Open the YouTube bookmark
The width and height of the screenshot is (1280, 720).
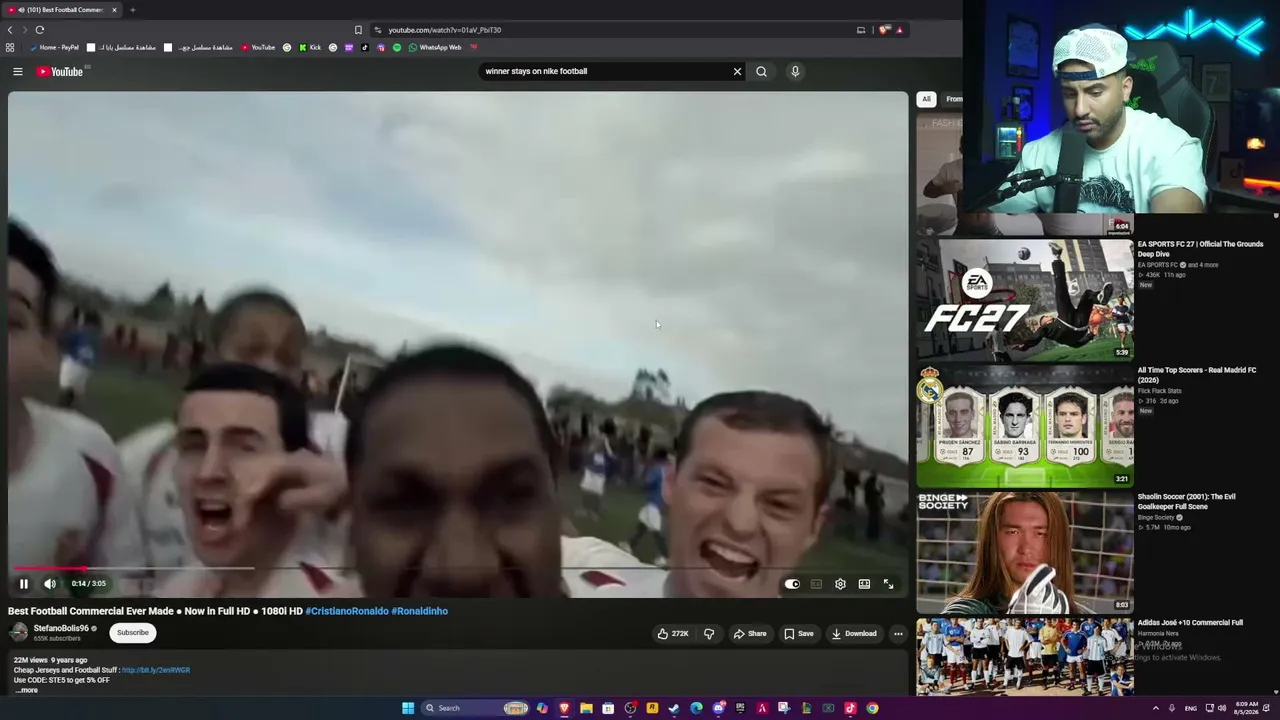coord(258,47)
